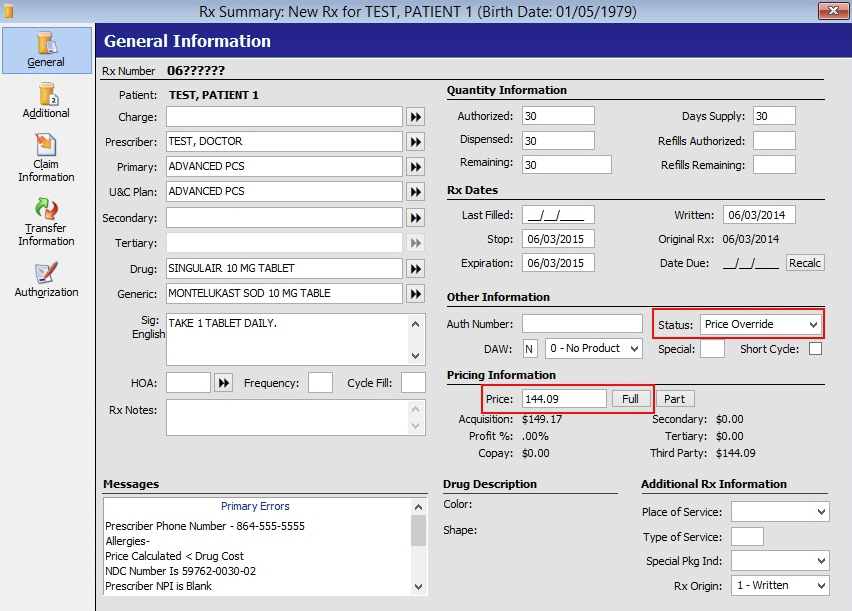Open the Status dropdown showing Price Override
Viewport: 852px width, 611px height.
(761, 325)
